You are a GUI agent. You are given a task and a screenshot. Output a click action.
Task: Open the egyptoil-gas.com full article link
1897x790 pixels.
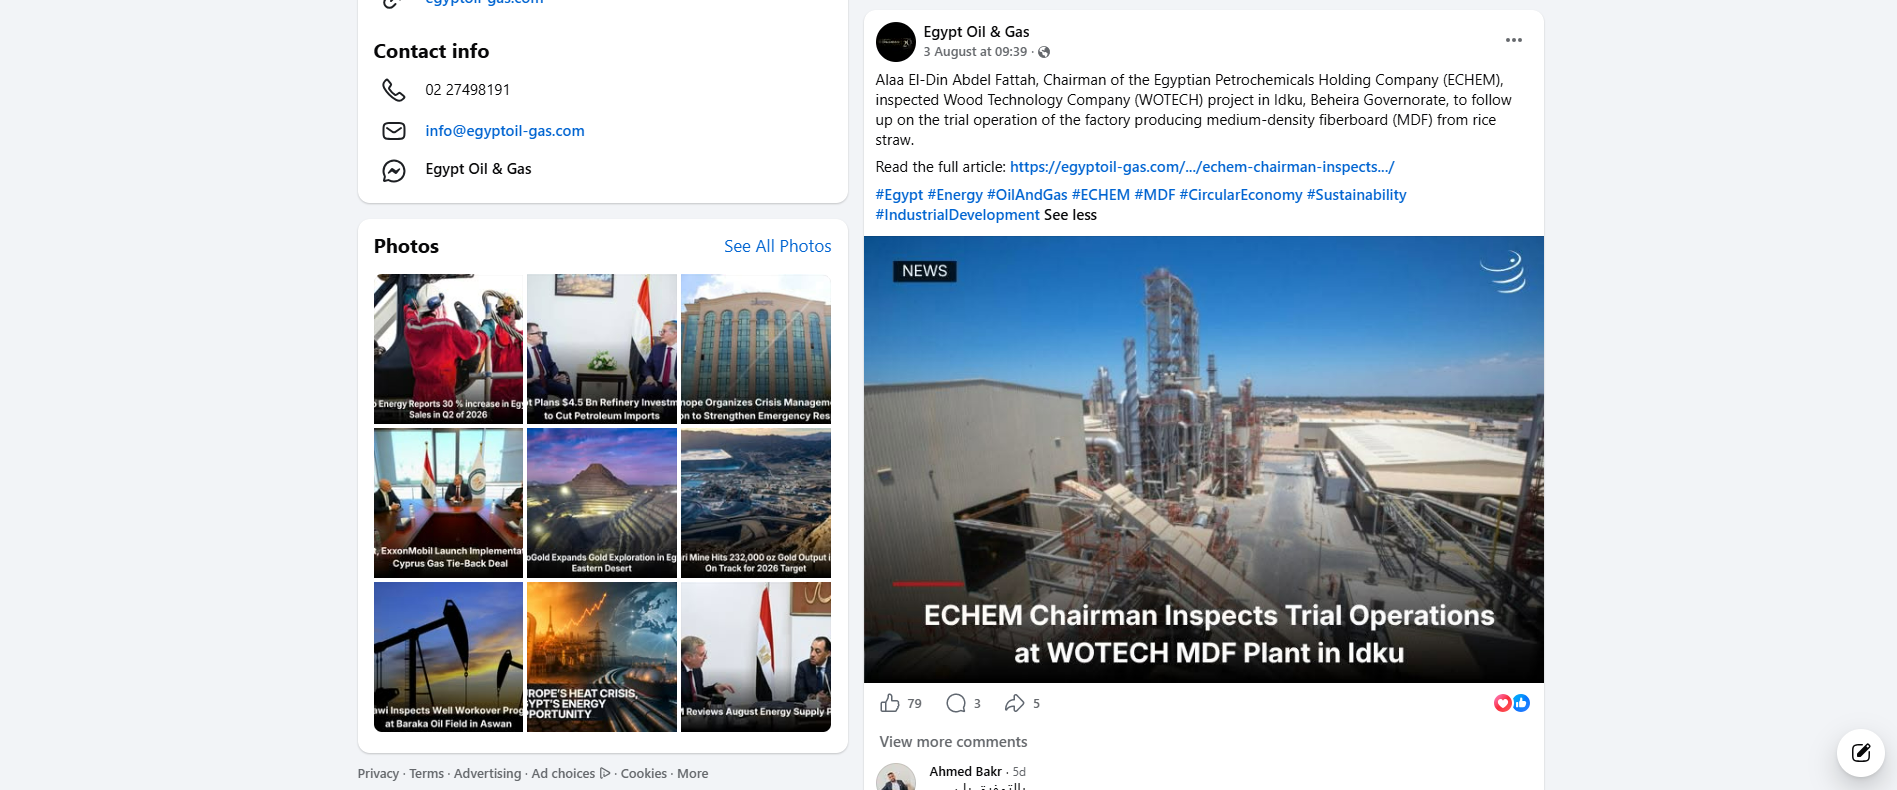click(x=1202, y=167)
